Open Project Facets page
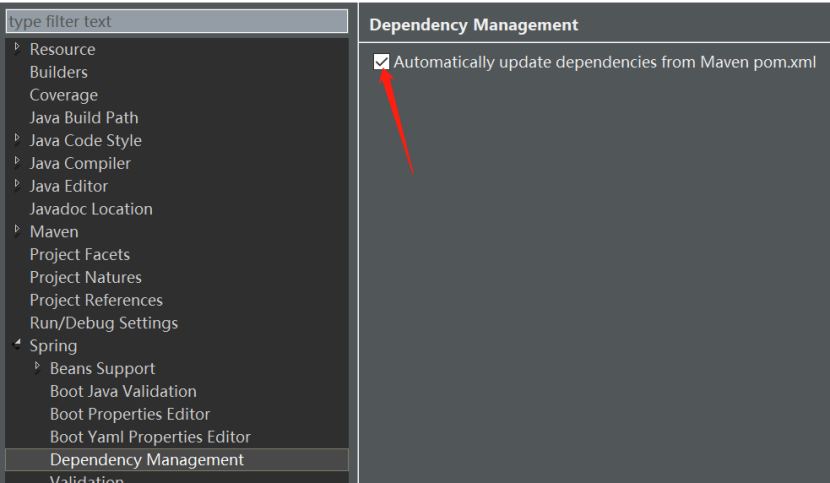The width and height of the screenshot is (830, 483). click(x=80, y=254)
